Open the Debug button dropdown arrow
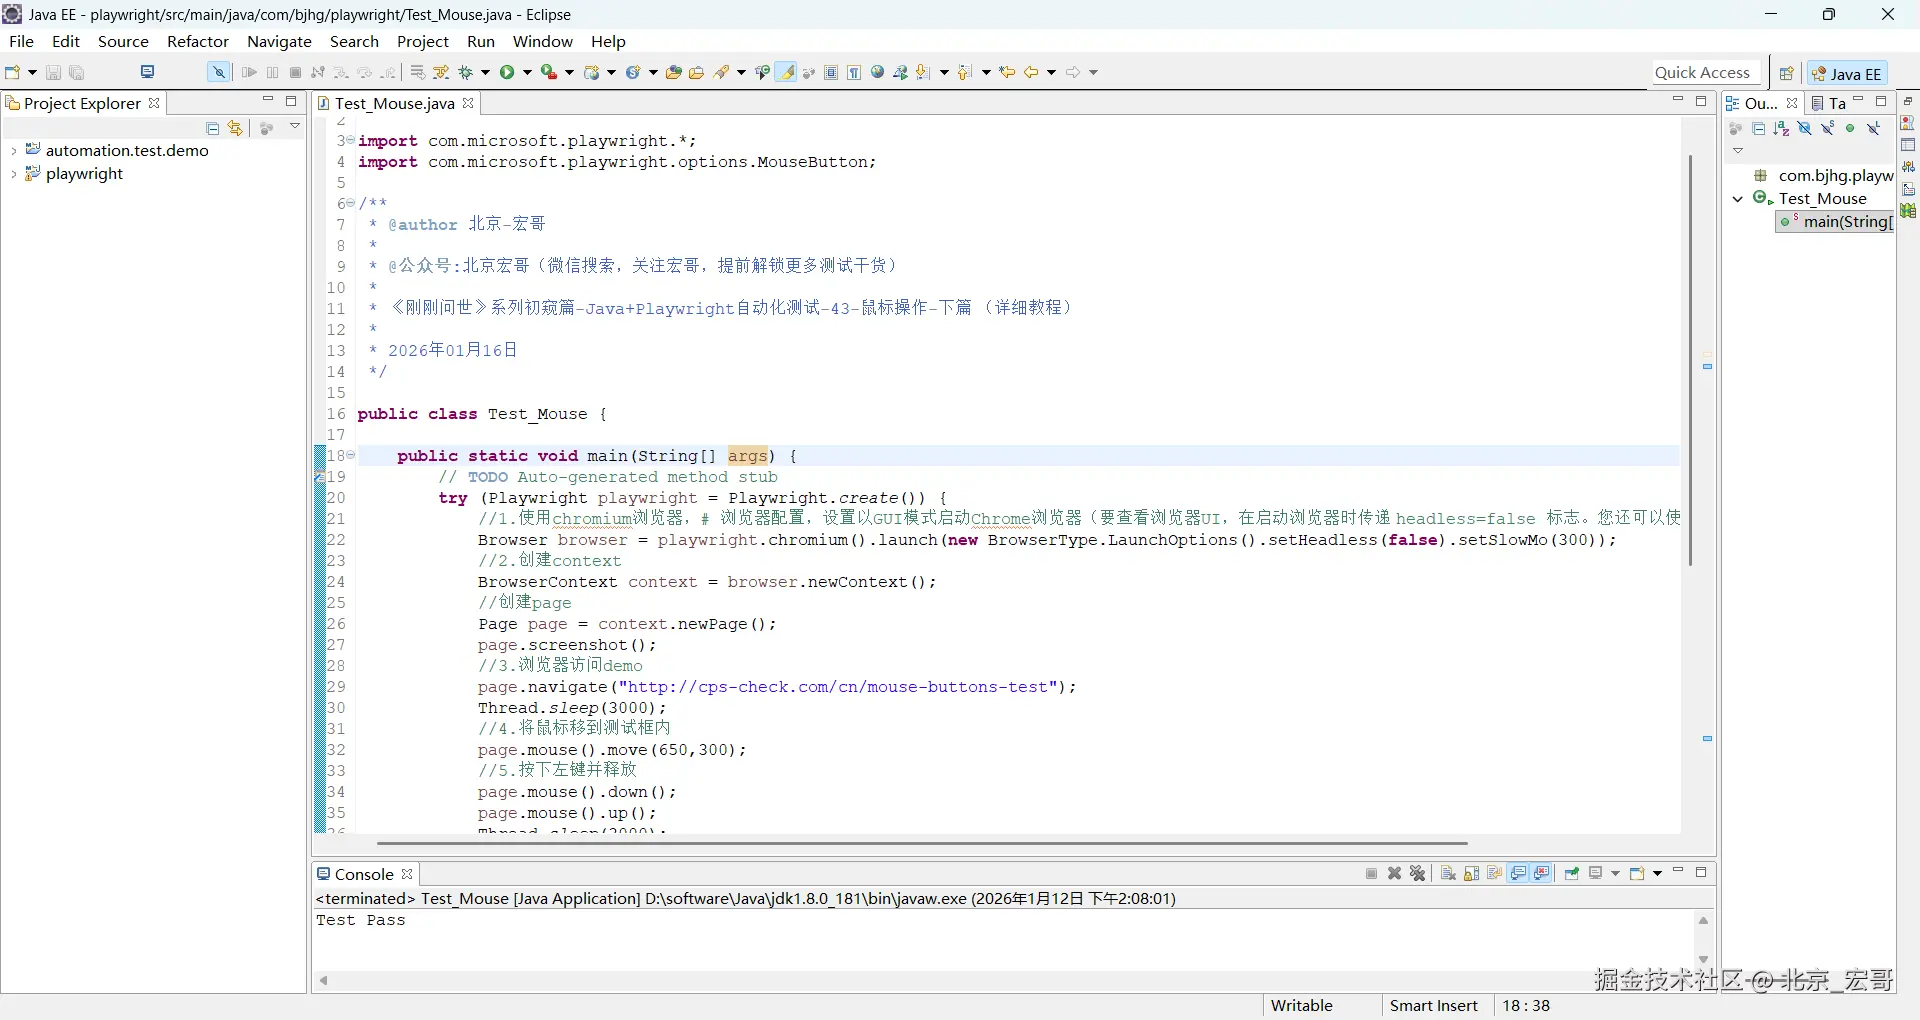1920x1020 pixels. 486,72
